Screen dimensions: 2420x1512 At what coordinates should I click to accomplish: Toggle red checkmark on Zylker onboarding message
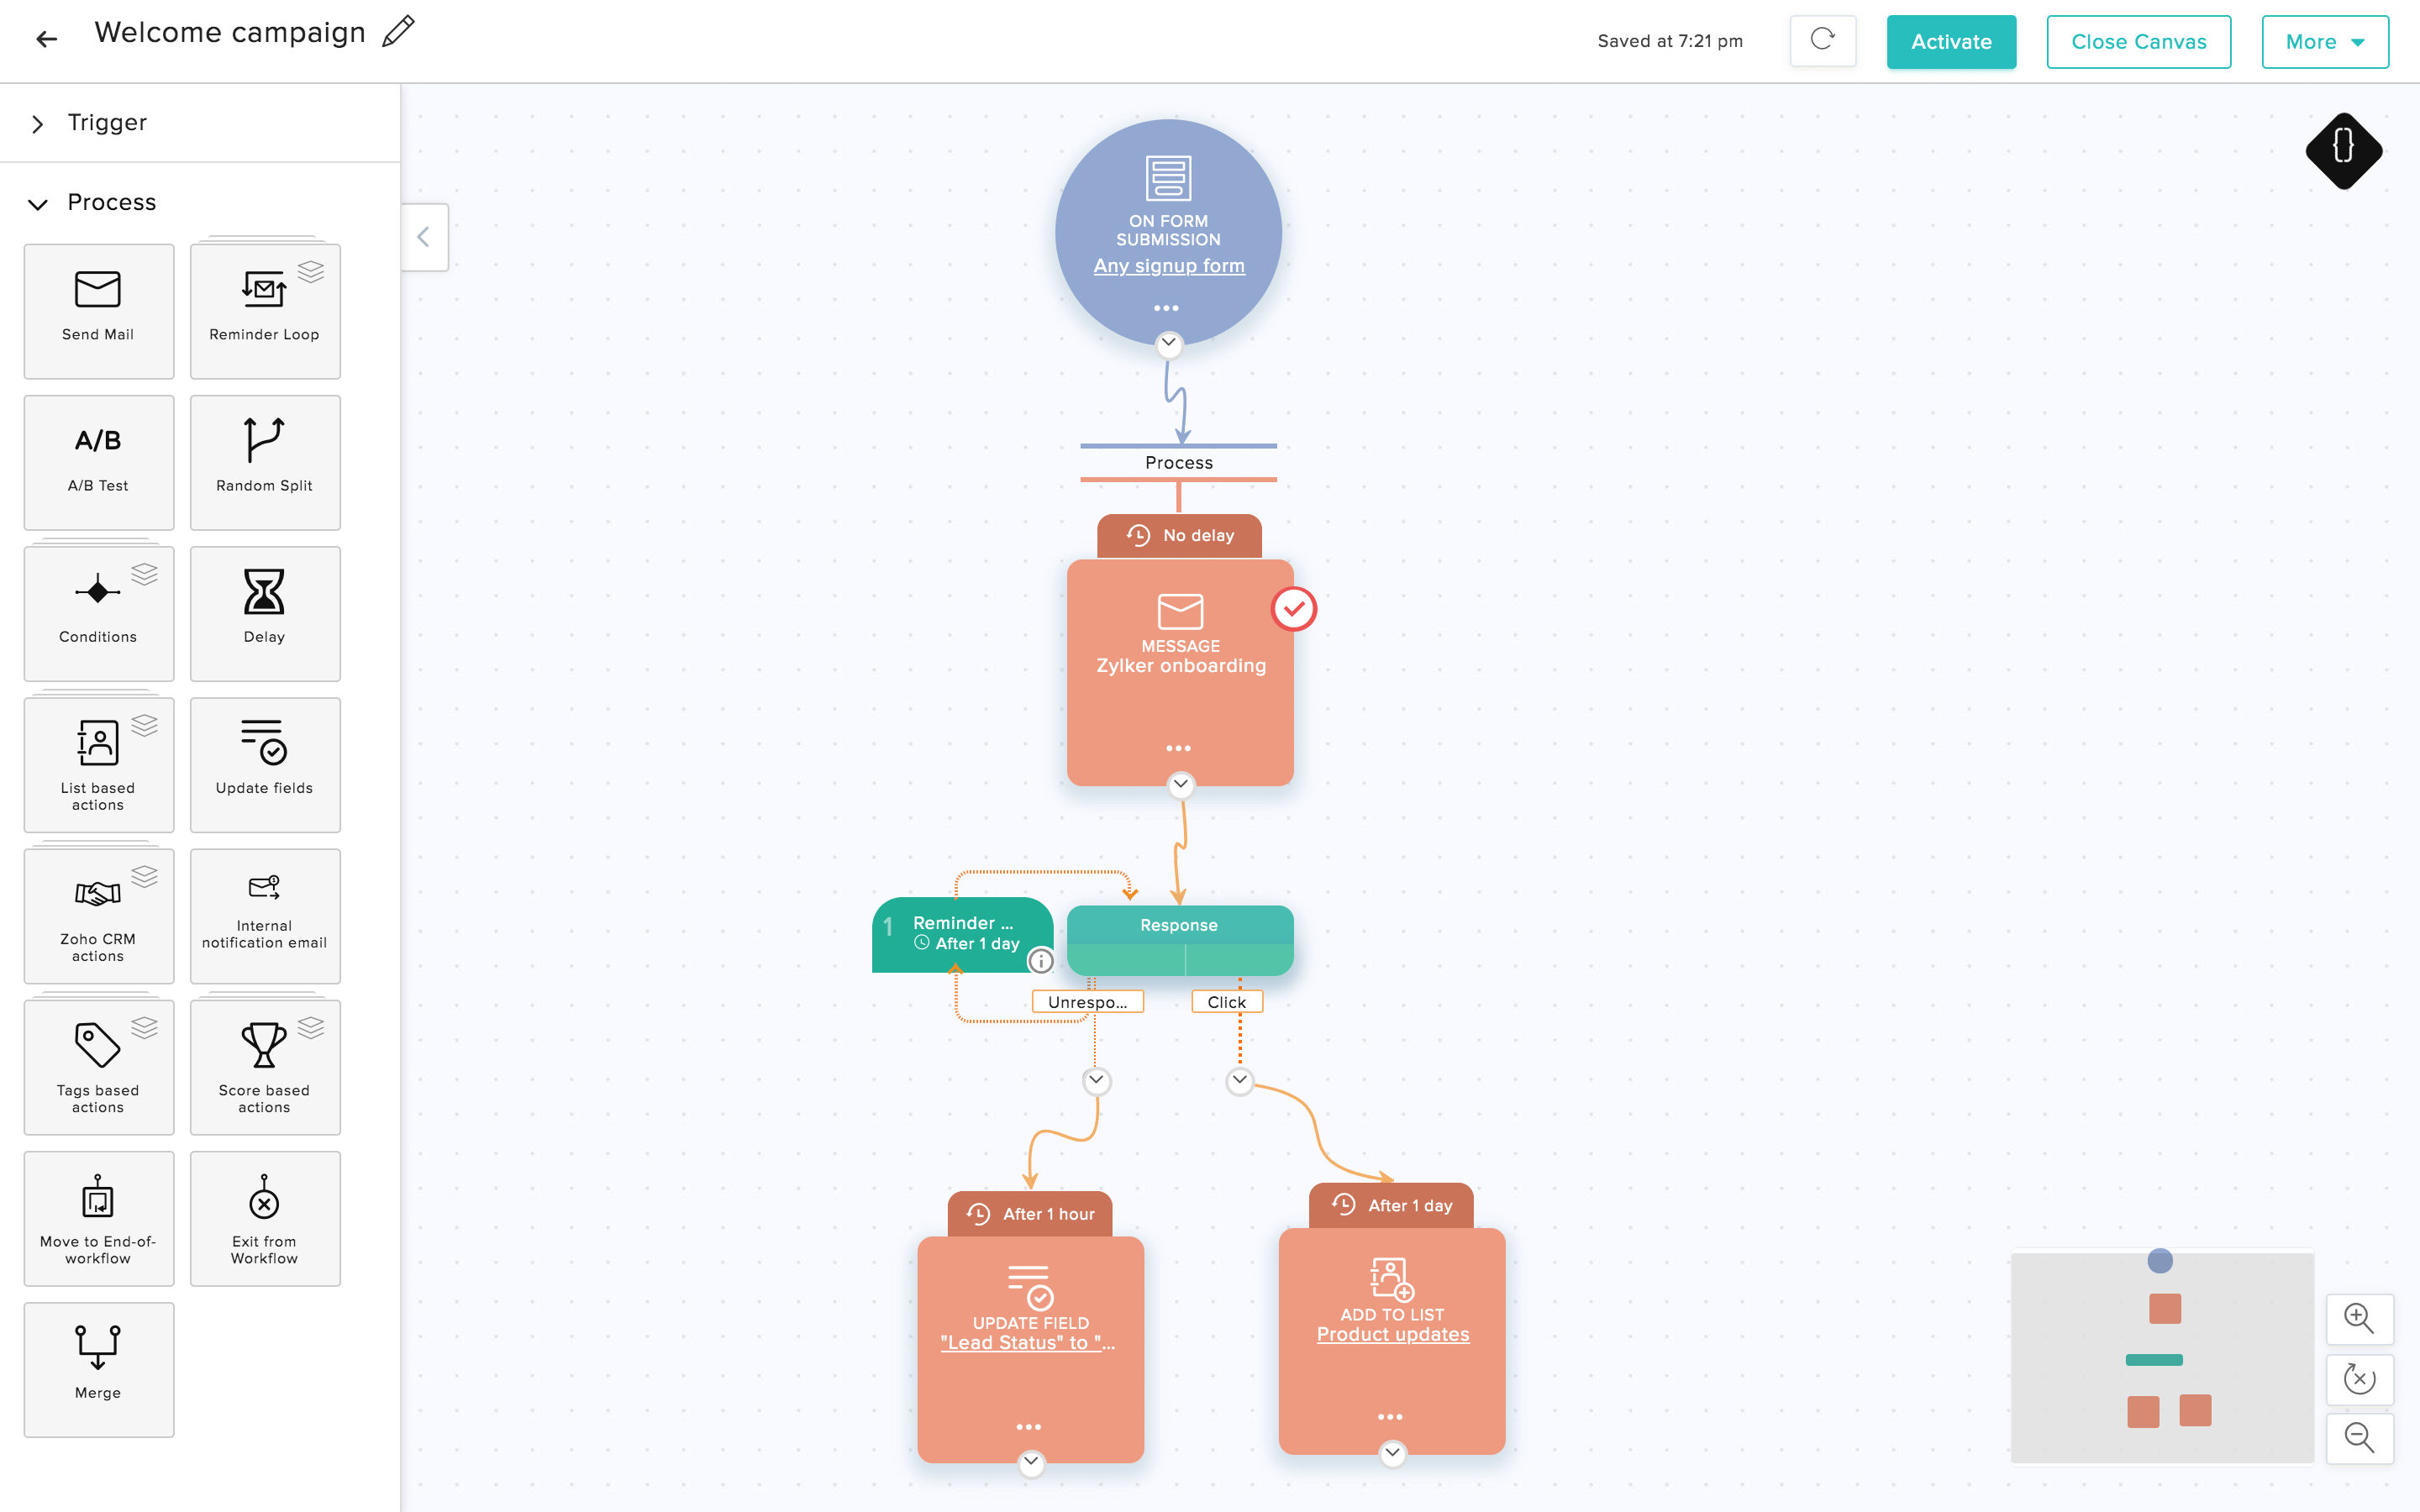(x=1293, y=609)
